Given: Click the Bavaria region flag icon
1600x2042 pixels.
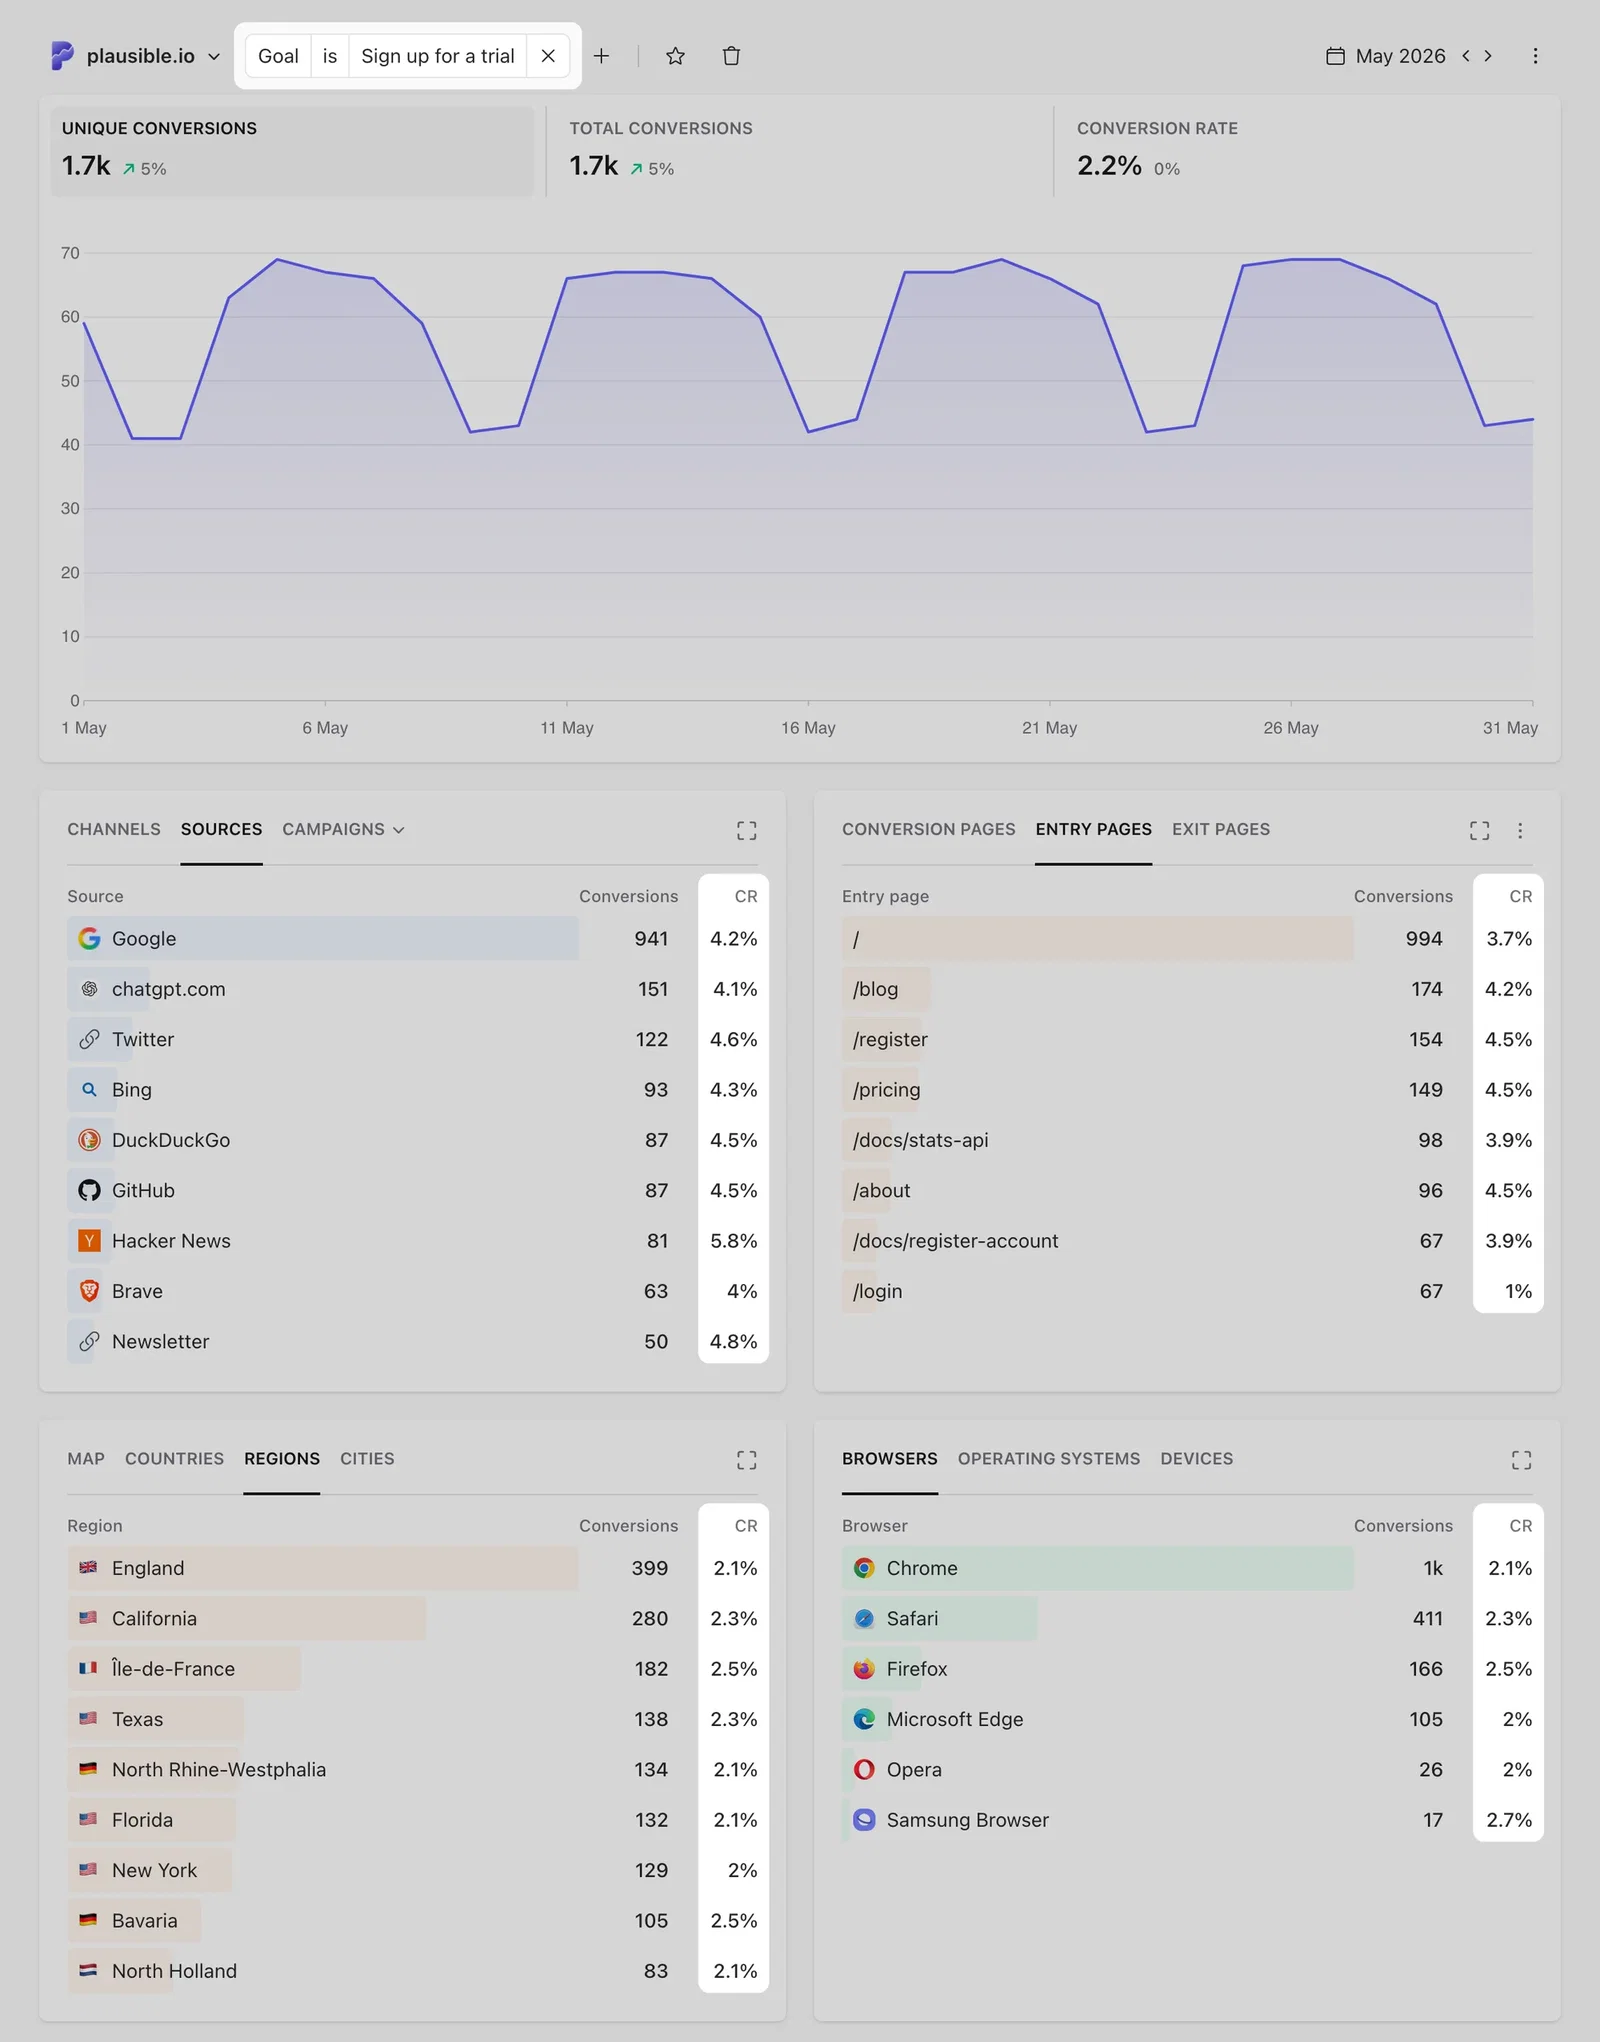Looking at the screenshot, I should [x=88, y=1919].
